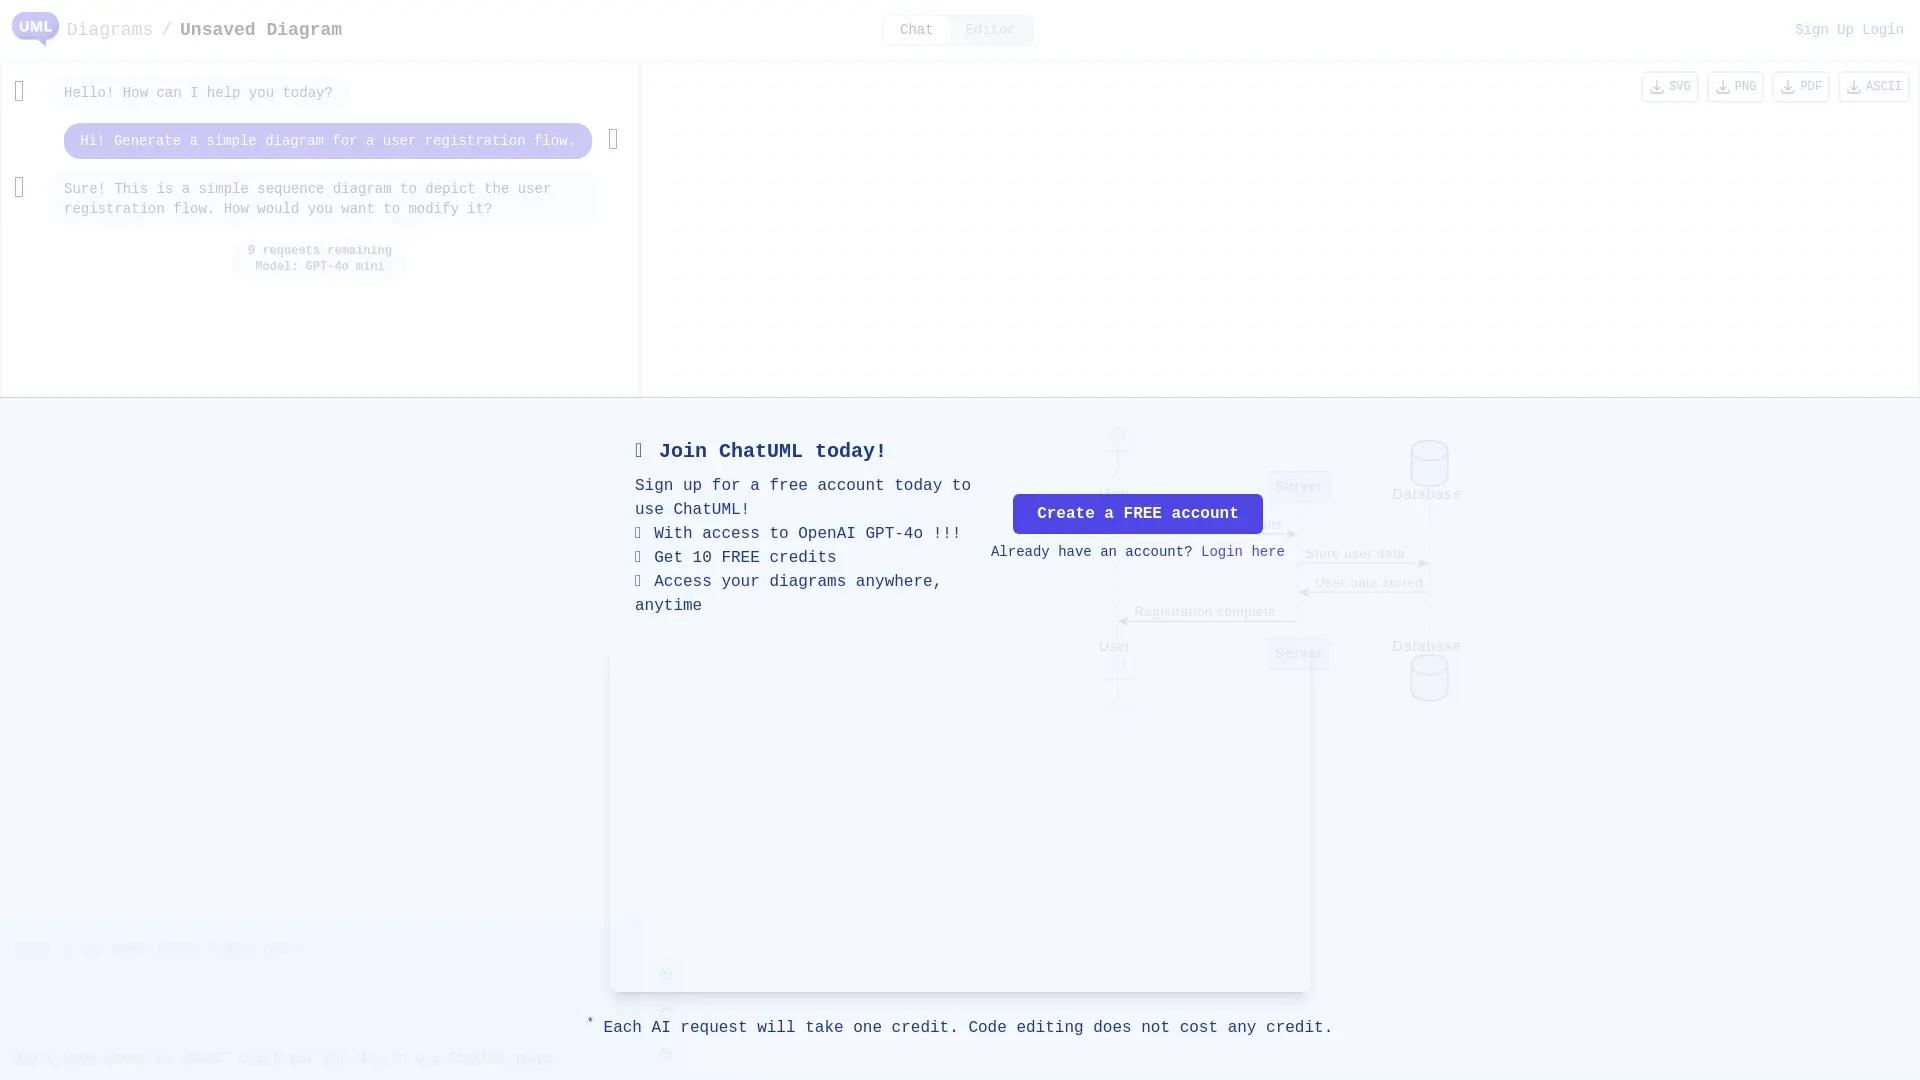Screen dimensions: 1920x1080
Task: Switch to the Editor tab
Action: pyautogui.click(x=989, y=30)
